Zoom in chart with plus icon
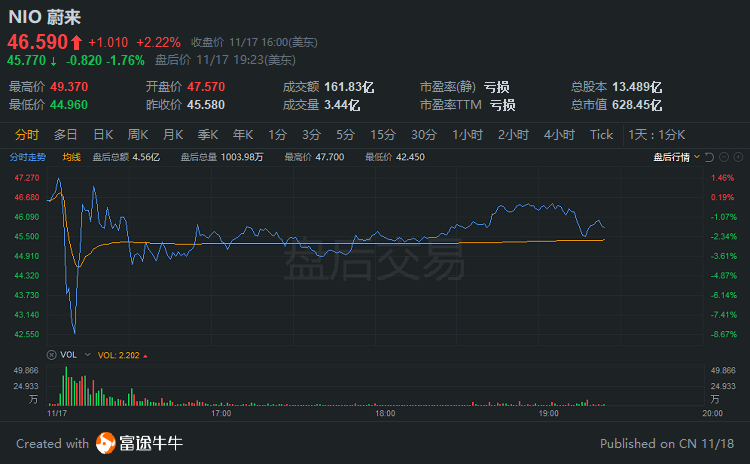The width and height of the screenshot is (750, 464). (738, 157)
